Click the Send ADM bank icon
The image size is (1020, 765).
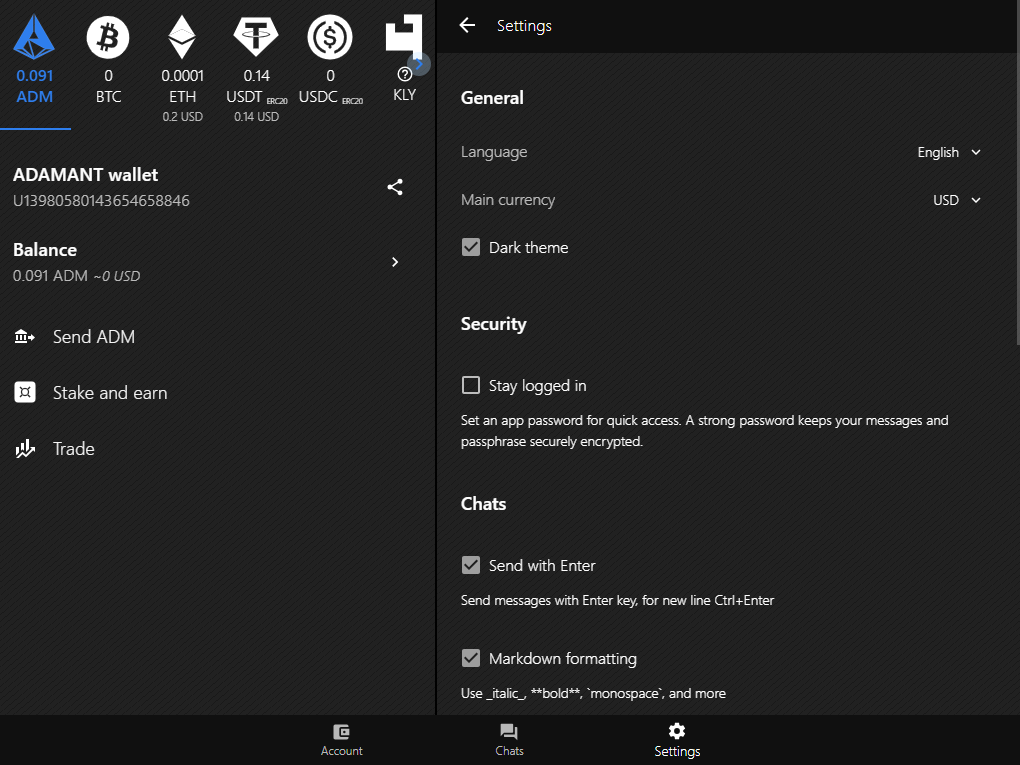click(x=25, y=336)
